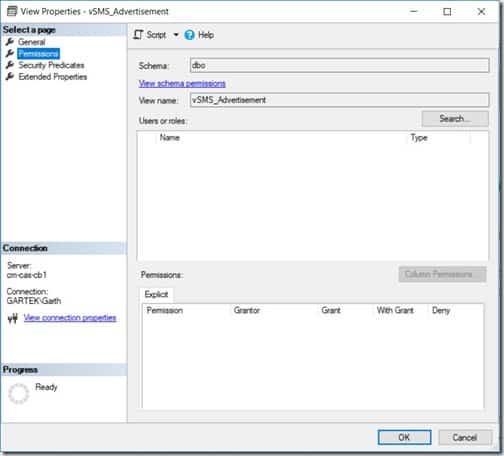Click the Column Permissions button
Image resolution: width=504 pixels, height=456 pixels.
pyautogui.click(x=442, y=274)
